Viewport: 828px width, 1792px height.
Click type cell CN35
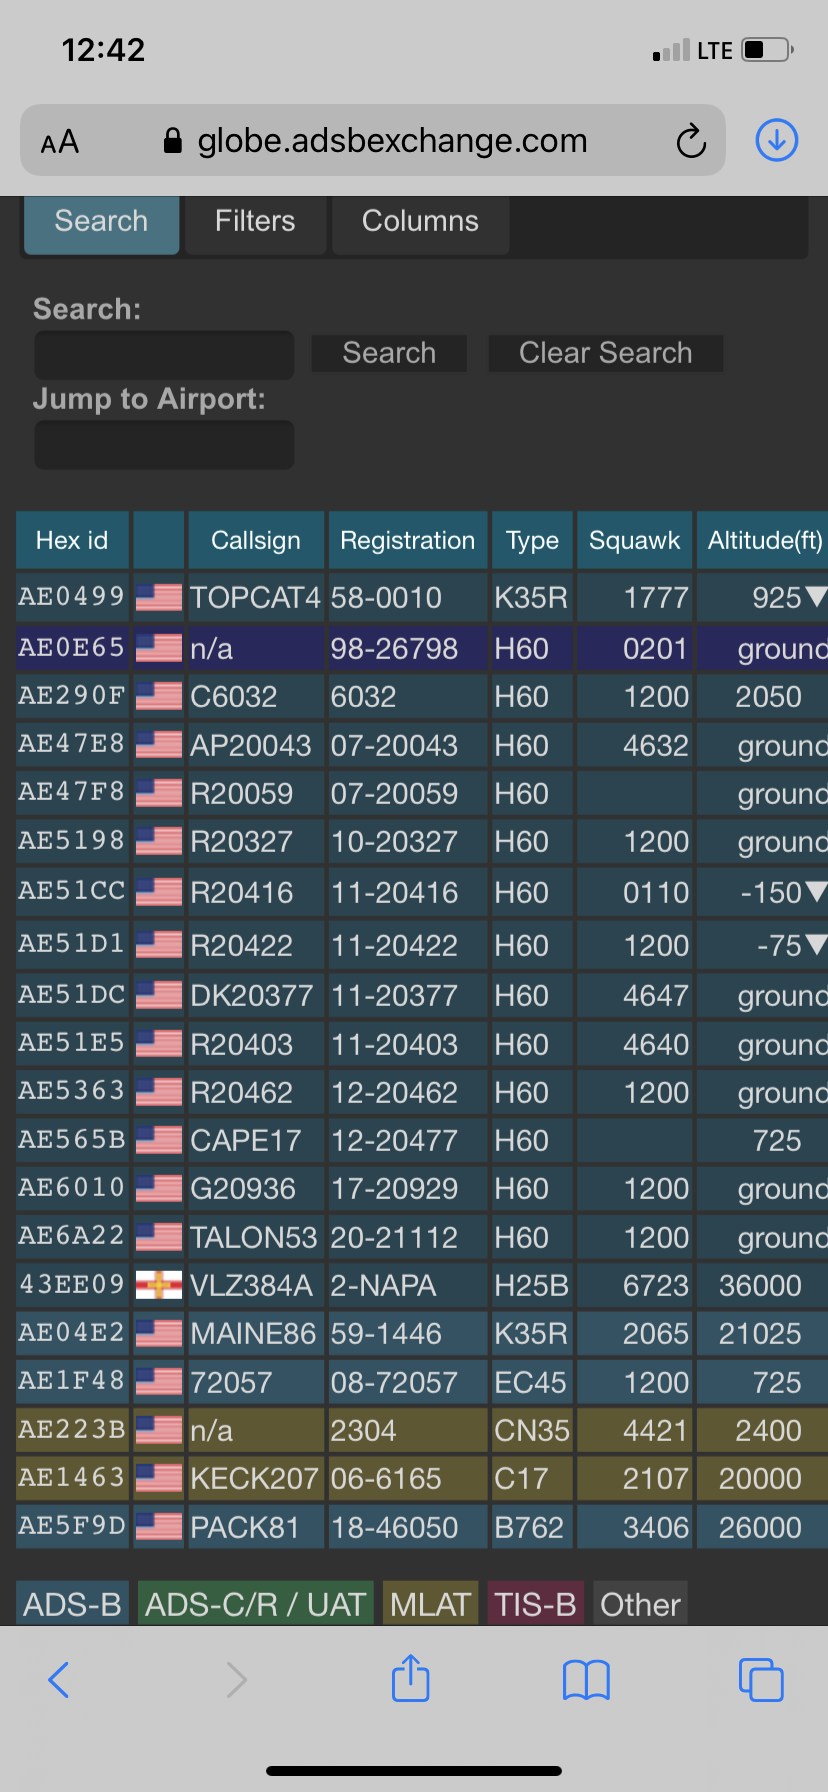(532, 1430)
